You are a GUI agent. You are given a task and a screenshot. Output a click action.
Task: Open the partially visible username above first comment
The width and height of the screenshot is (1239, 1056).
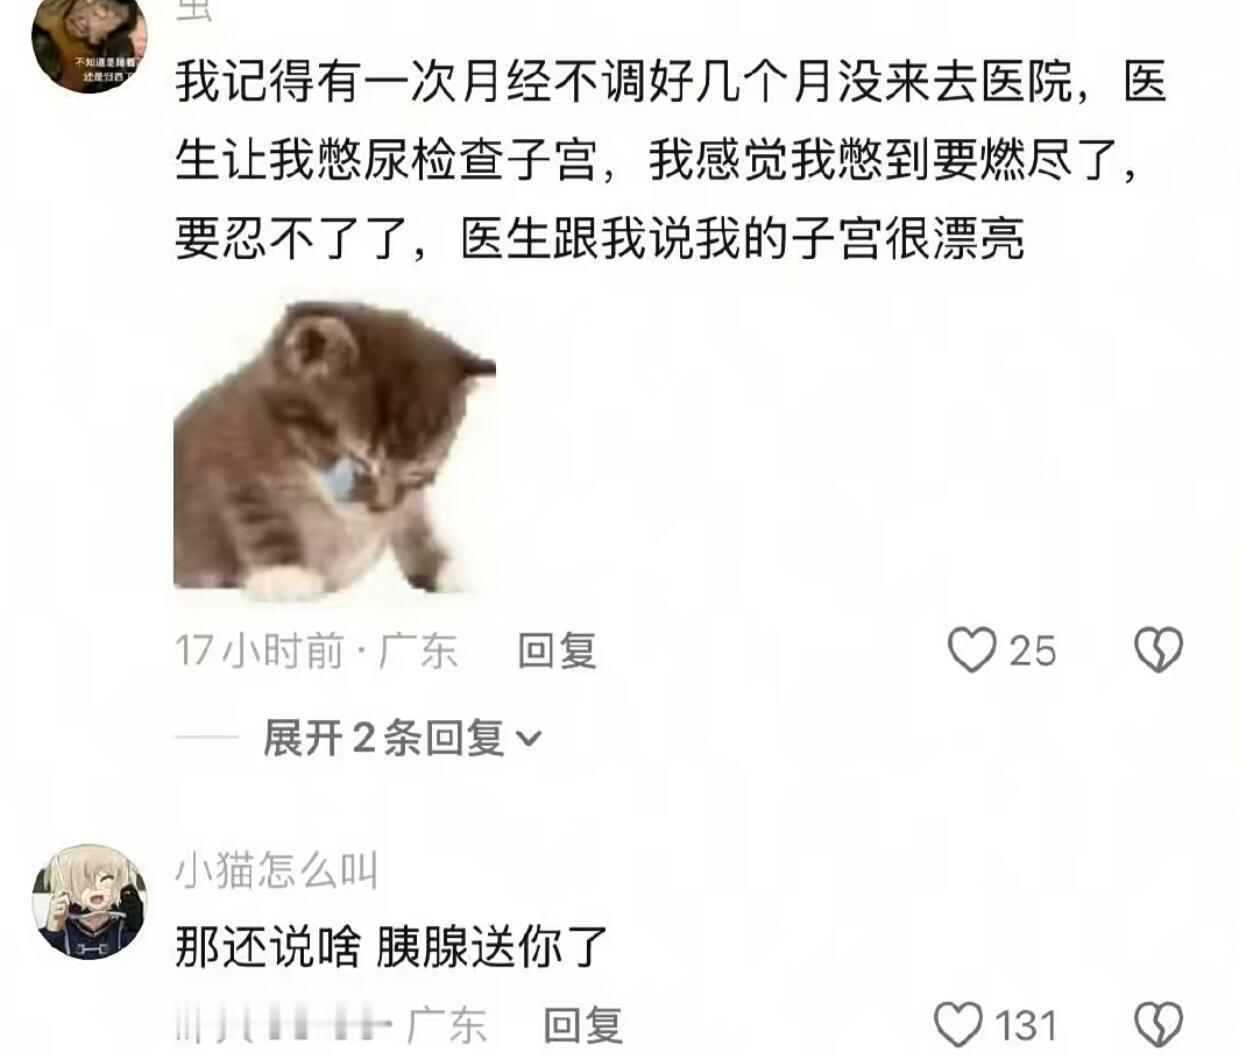pyautogui.click(x=194, y=10)
